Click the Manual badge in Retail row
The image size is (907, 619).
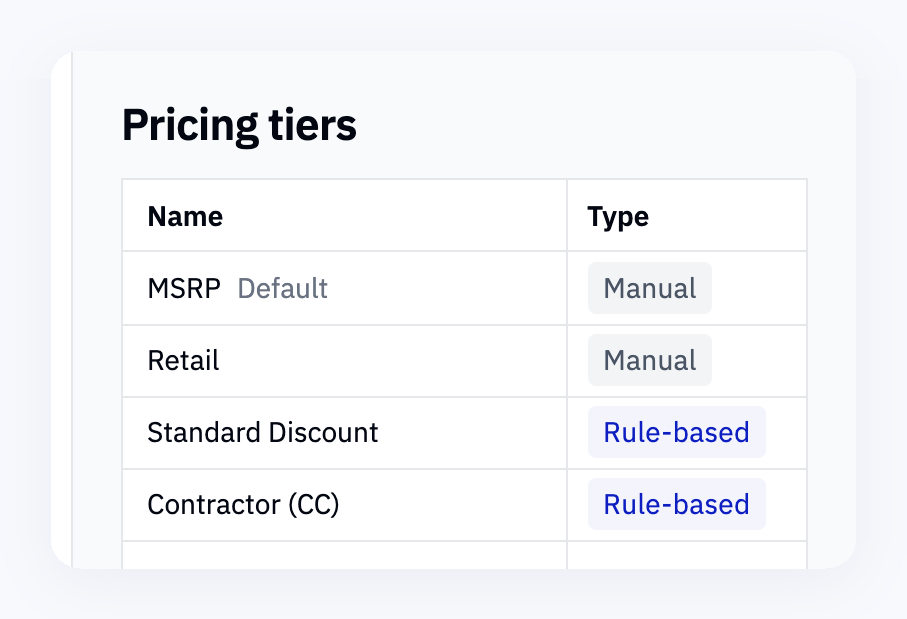(x=650, y=360)
